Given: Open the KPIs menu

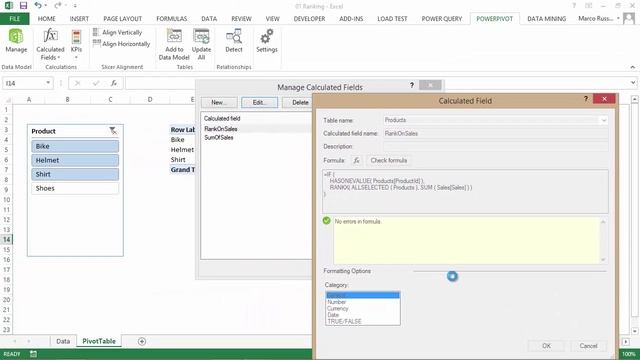Looking at the screenshot, I should [x=76, y=44].
